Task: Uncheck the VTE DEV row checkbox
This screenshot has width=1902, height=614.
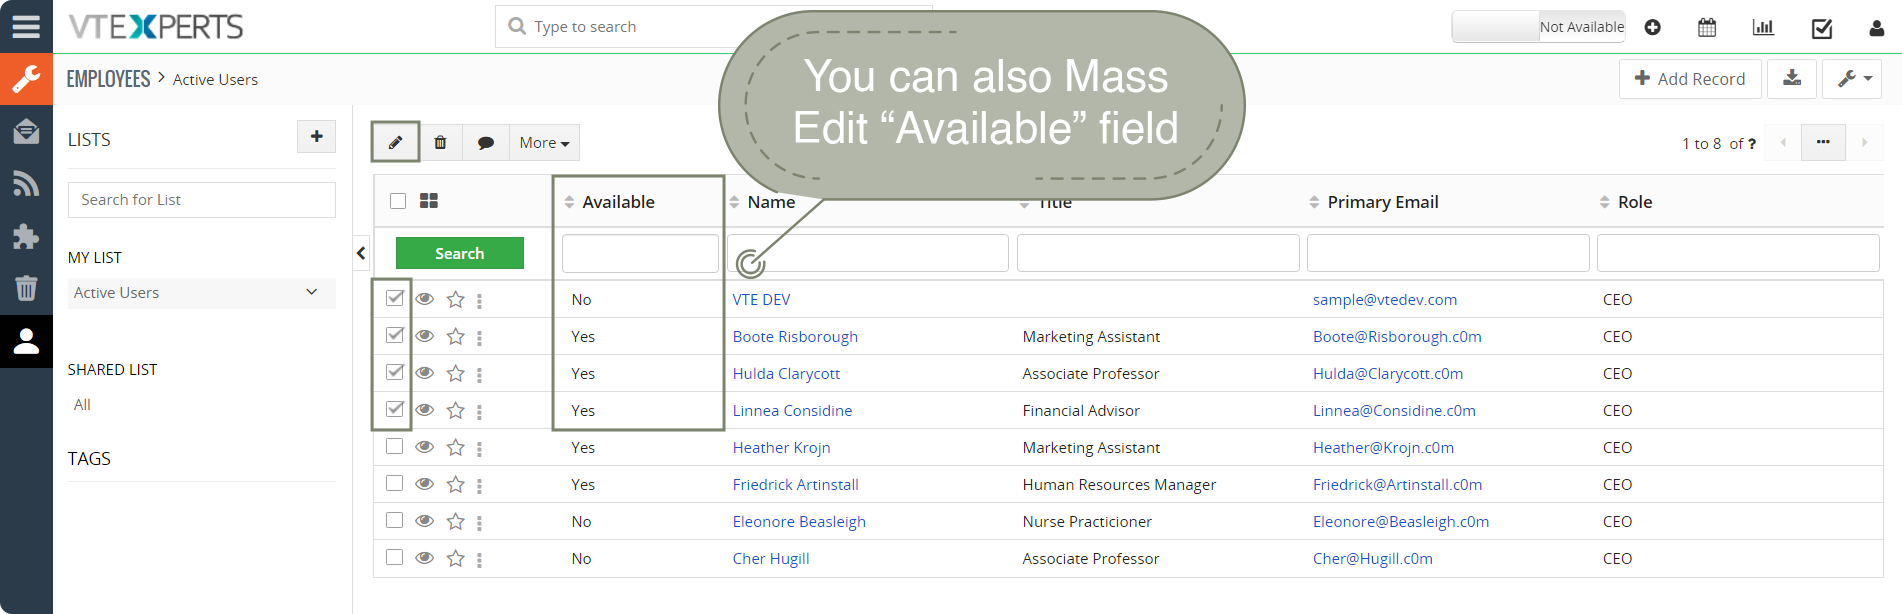Action: pos(395,298)
